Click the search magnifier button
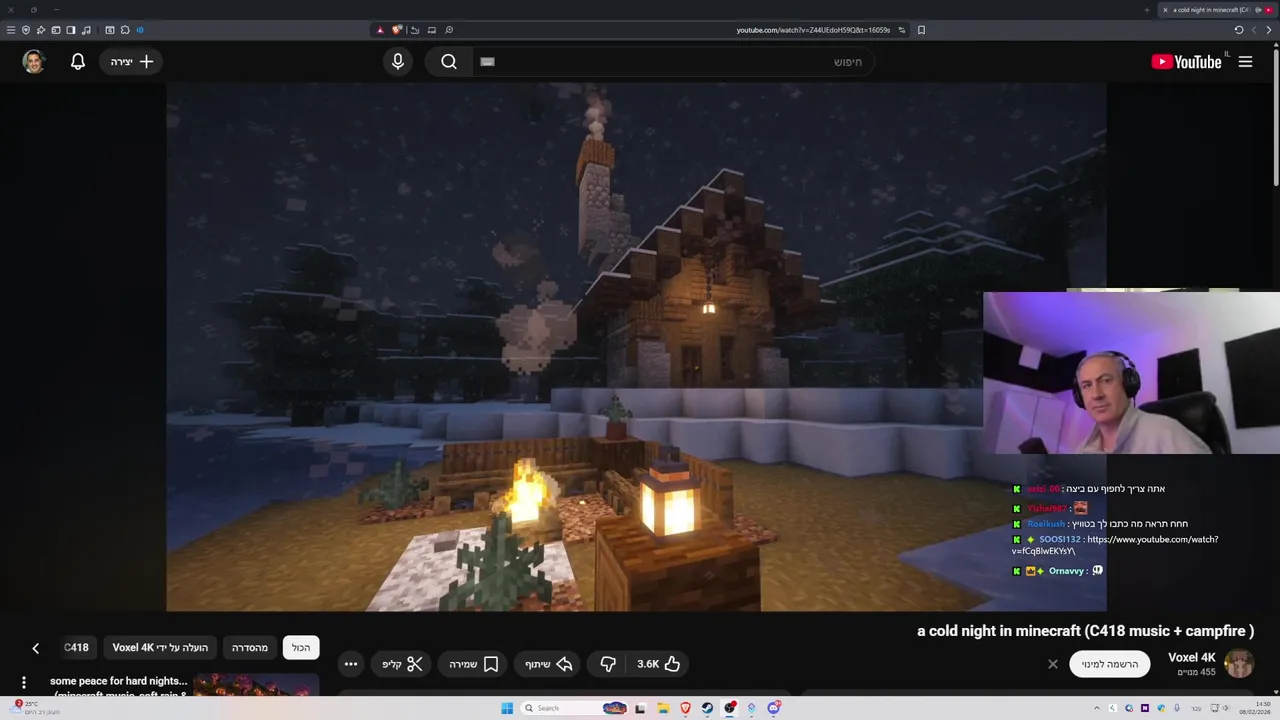Image resolution: width=1280 pixels, height=720 pixels. coord(449,62)
